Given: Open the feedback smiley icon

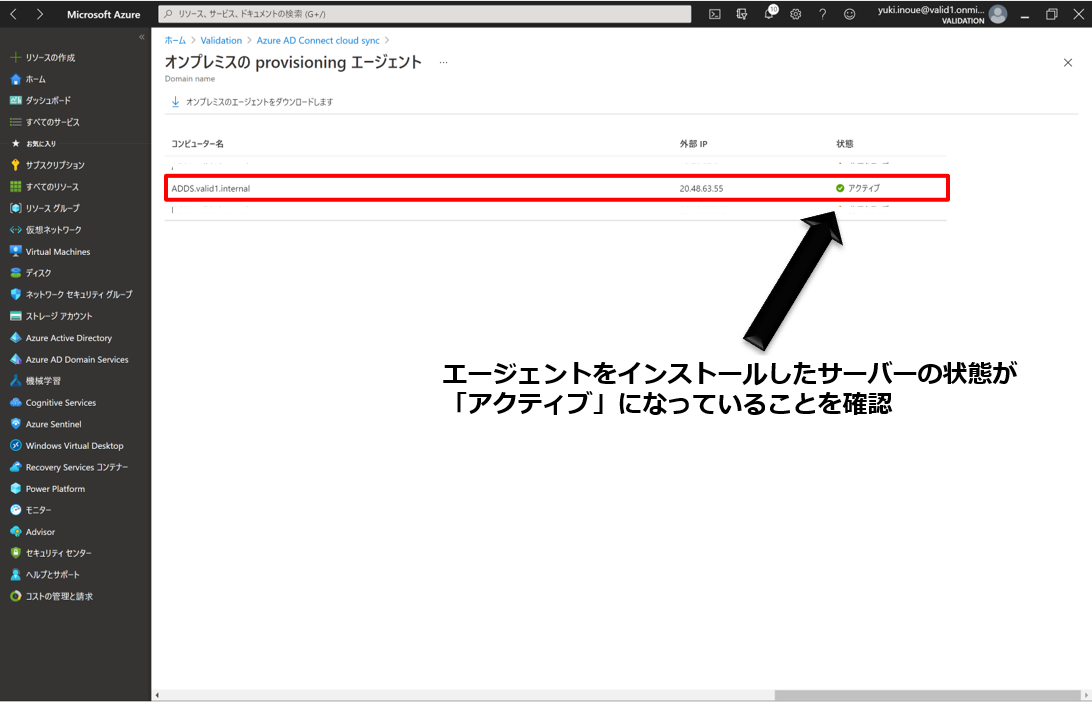Looking at the screenshot, I should click(850, 14).
